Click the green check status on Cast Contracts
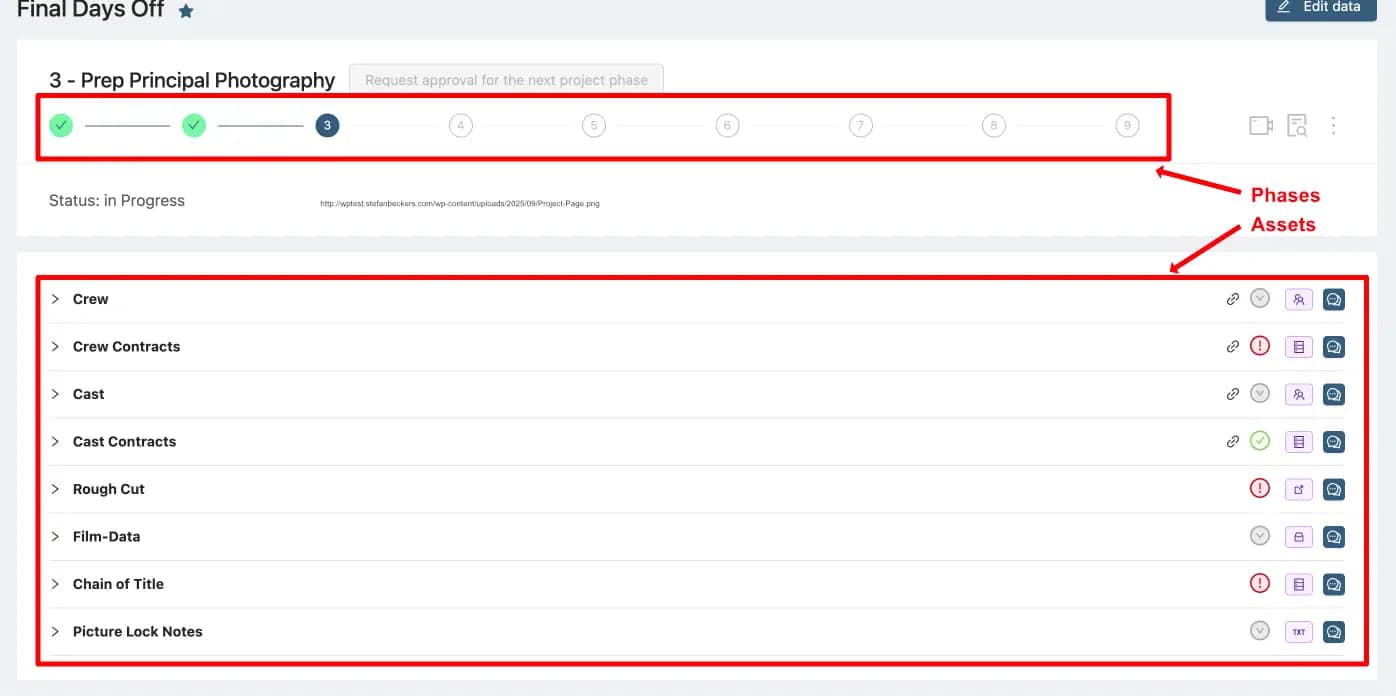 click(1260, 441)
